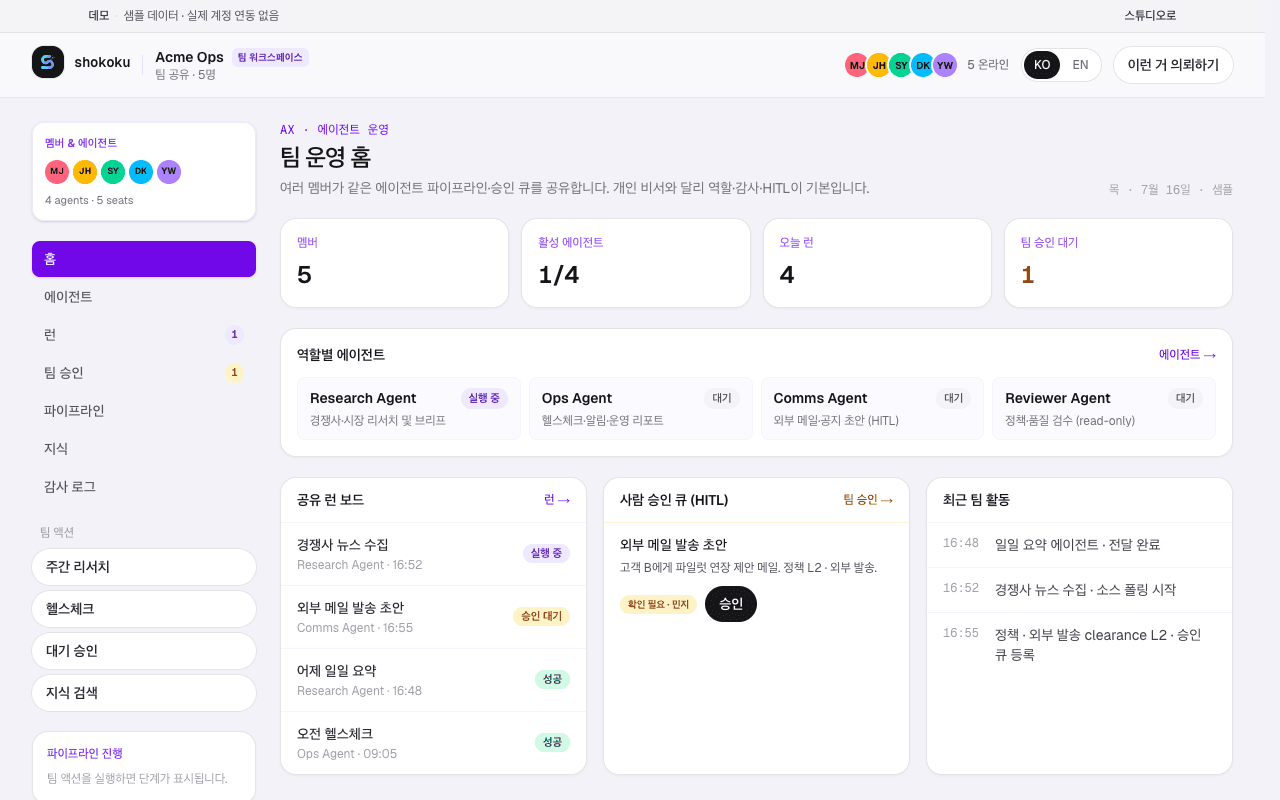Open the Research Agent card
1280x800 pixels.
[409, 408]
